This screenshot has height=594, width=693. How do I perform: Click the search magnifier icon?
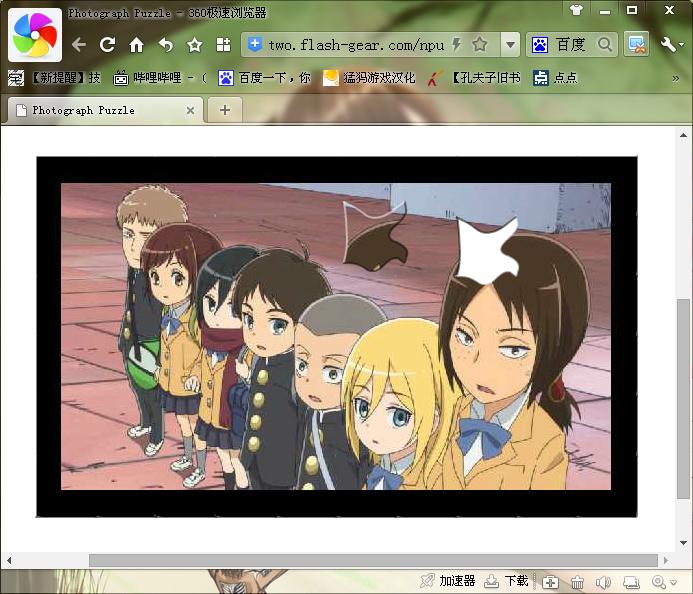pyautogui.click(x=605, y=45)
